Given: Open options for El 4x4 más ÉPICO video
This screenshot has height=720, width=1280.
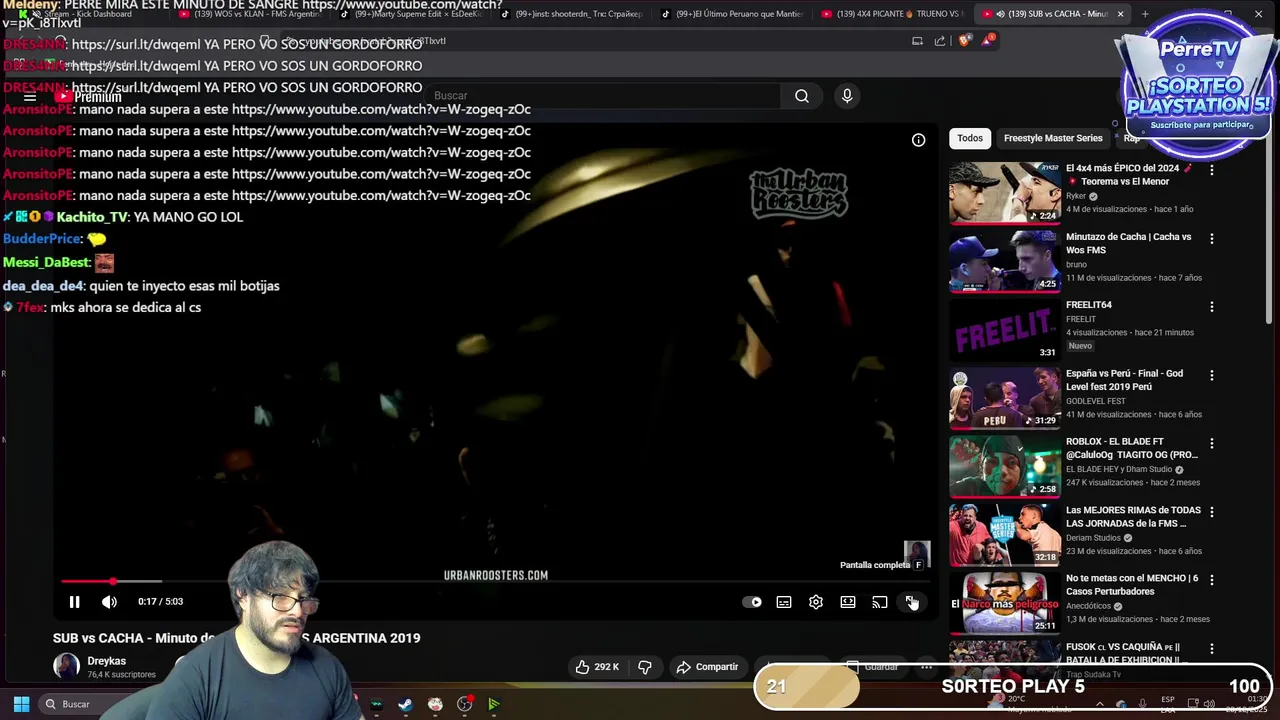Looking at the screenshot, I should coord(1212,170).
